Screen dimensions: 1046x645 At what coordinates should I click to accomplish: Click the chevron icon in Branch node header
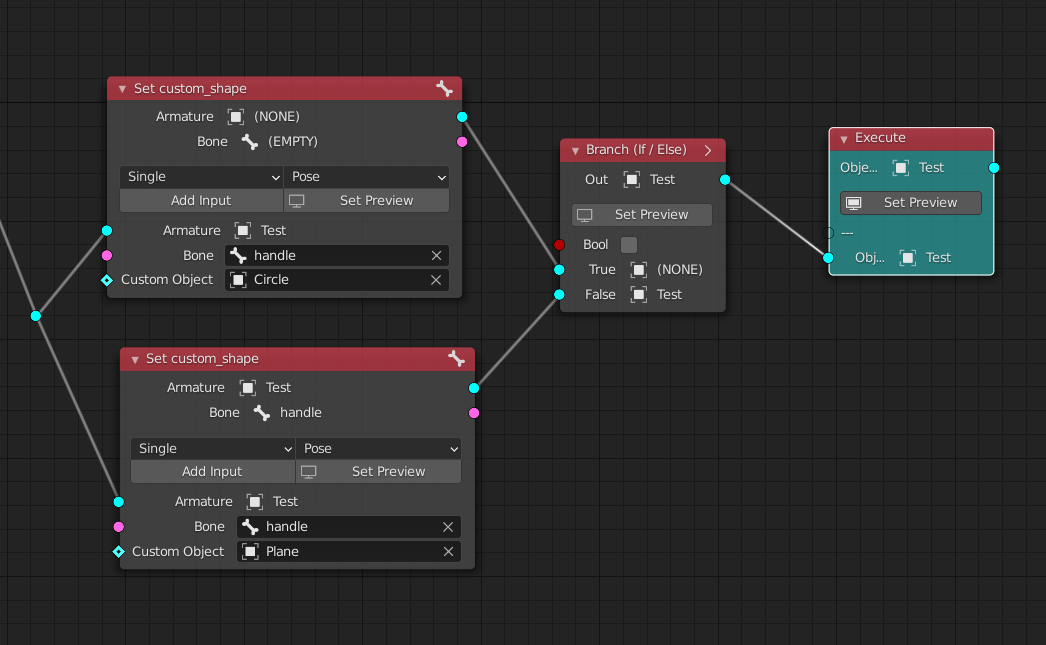coord(708,150)
